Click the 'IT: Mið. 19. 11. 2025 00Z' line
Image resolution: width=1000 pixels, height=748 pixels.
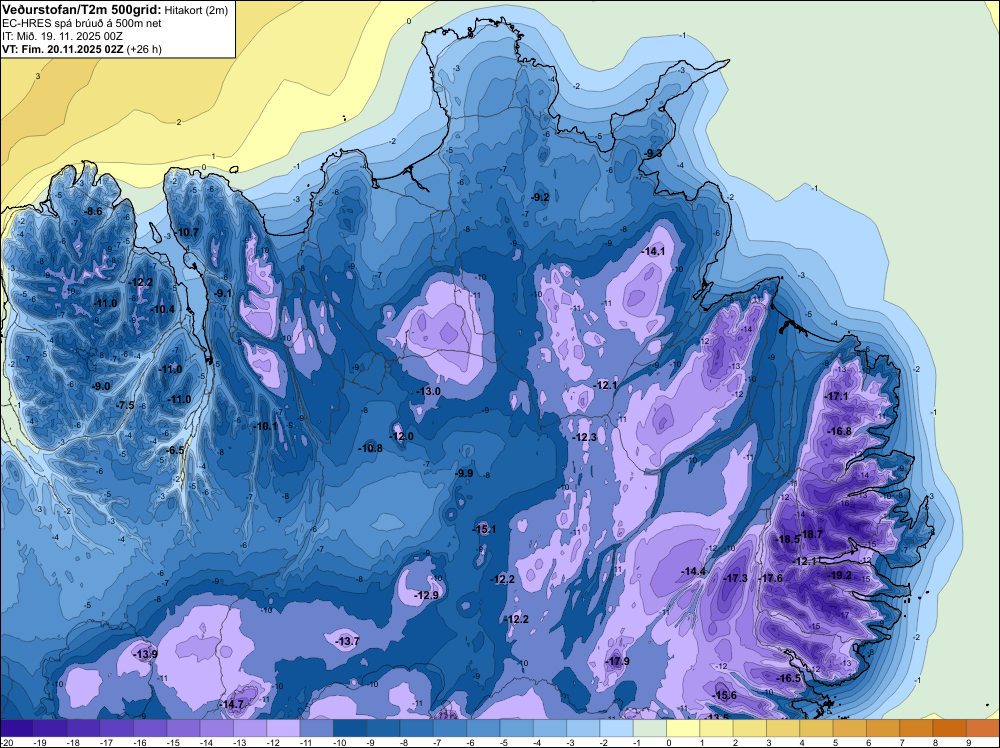pyautogui.click(x=61, y=36)
